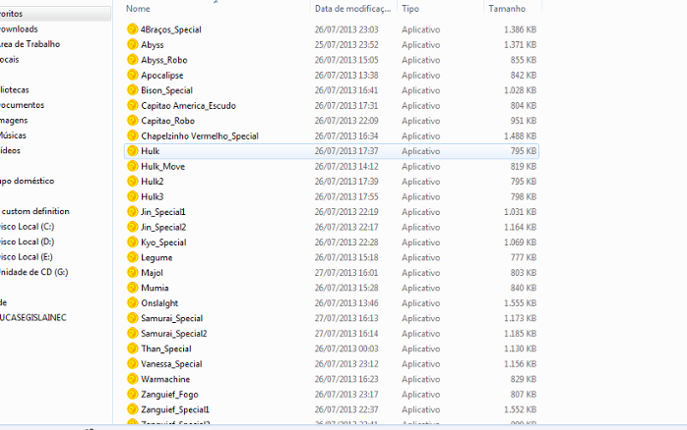Select the Bison_Special icon
The width and height of the screenshot is (687, 430).
[x=132, y=90]
